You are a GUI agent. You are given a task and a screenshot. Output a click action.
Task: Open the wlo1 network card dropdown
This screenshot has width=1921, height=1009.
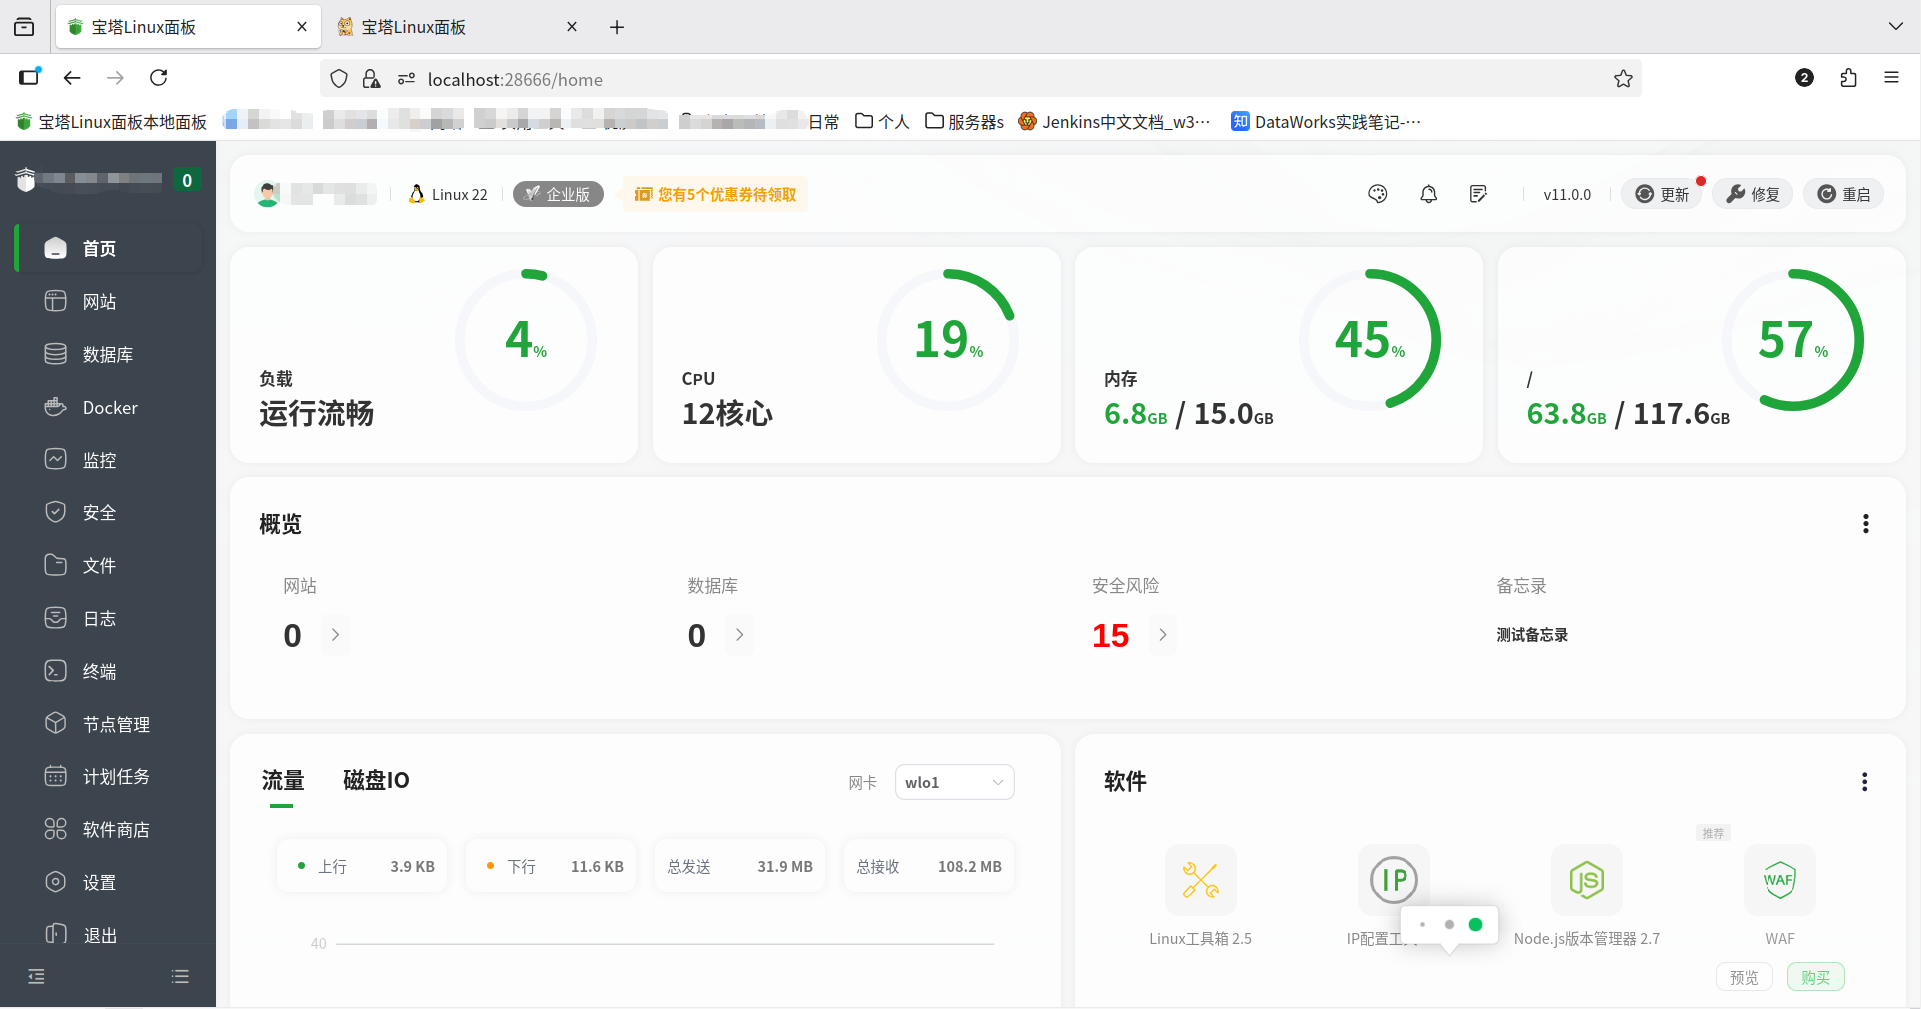953,782
